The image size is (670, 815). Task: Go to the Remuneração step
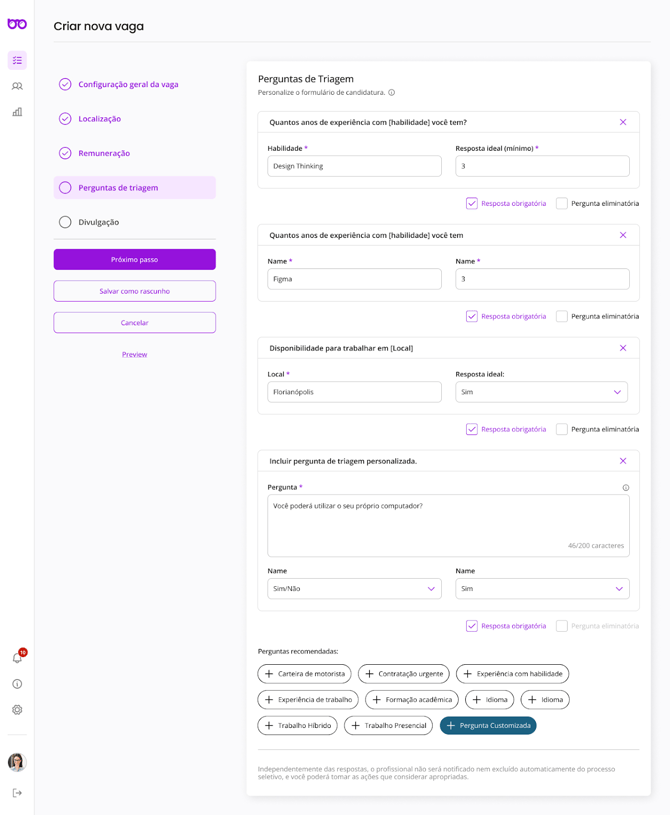point(104,153)
